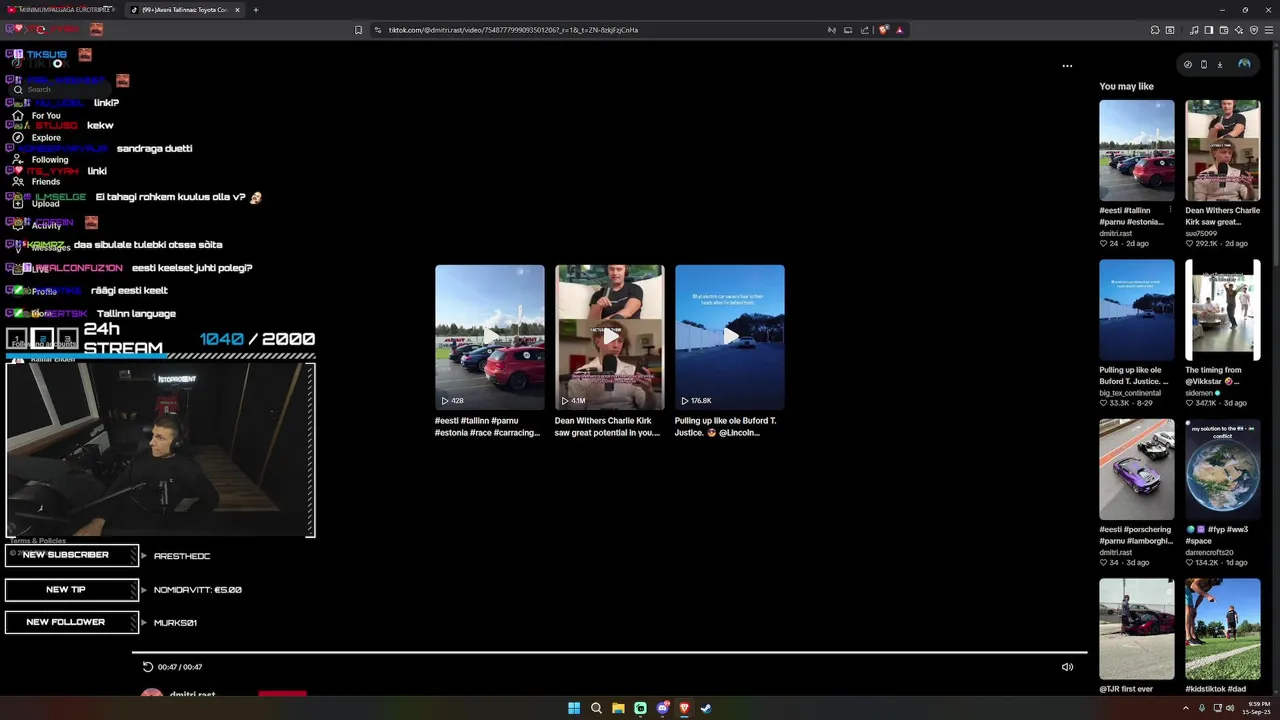This screenshot has width=1280, height=720.
Task: Open a new browser tab
Action: click(x=256, y=10)
